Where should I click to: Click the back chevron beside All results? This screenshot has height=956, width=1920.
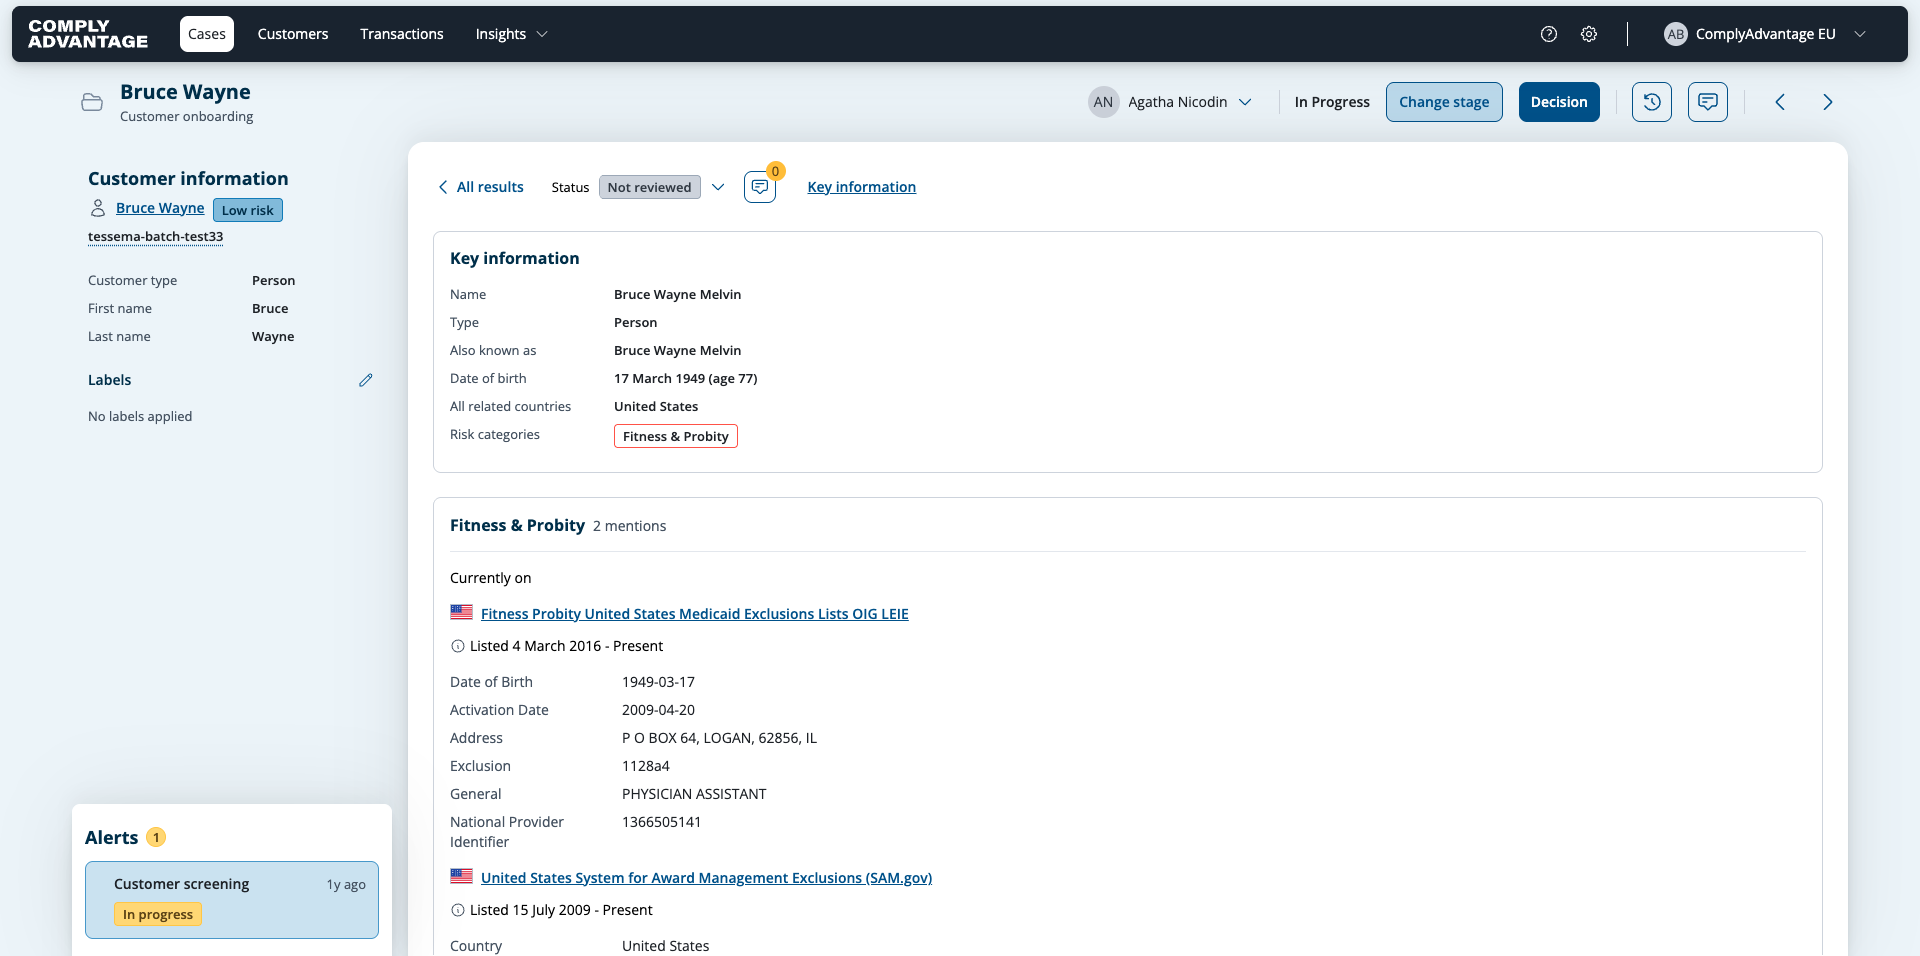(x=443, y=187)
